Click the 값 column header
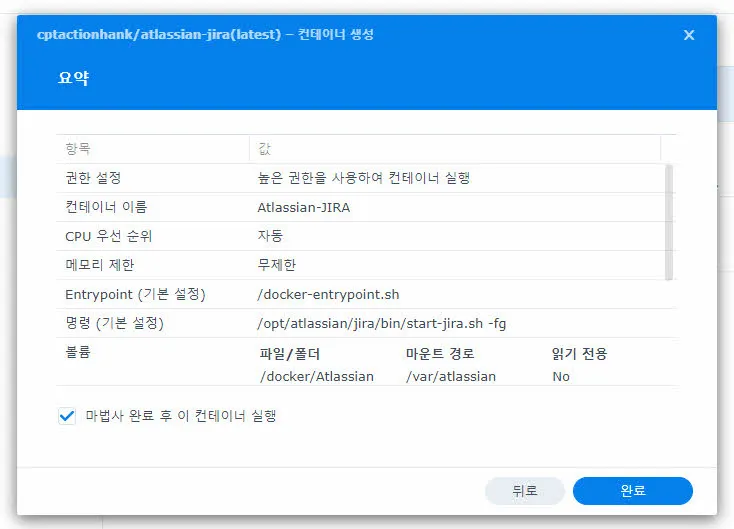This screenshot has height=529, width=734. click(455, 149)
